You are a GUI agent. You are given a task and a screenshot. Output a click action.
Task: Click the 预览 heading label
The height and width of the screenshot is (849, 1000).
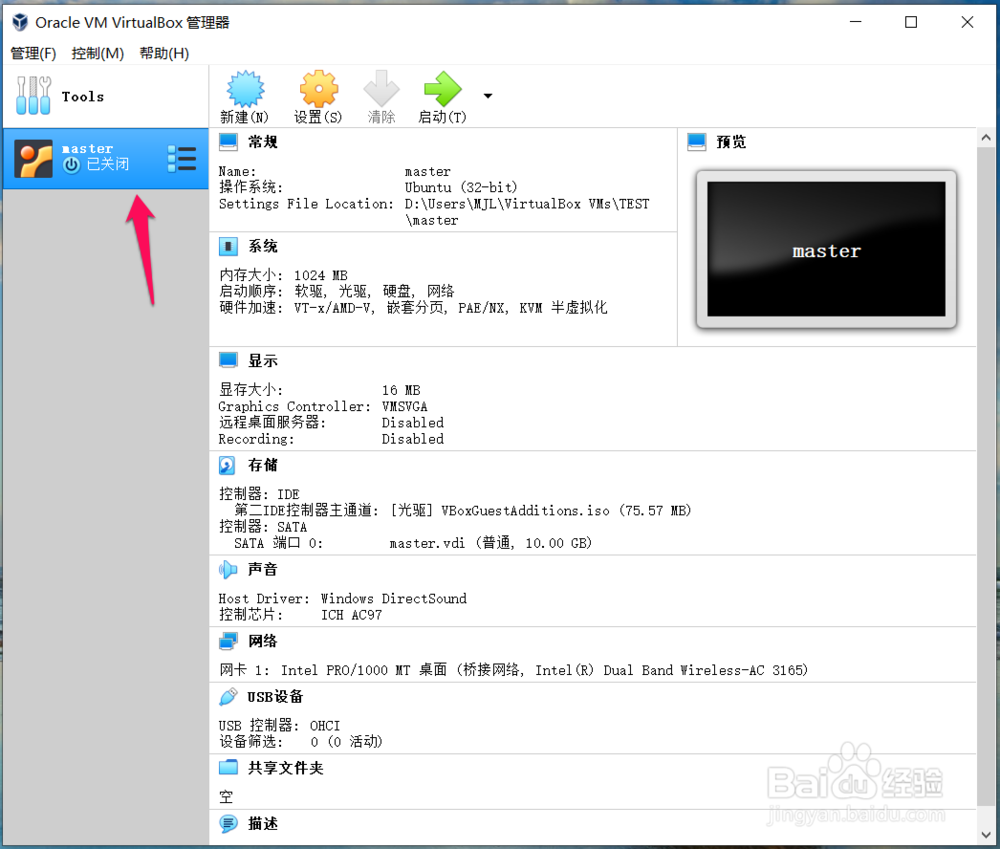pos(731,142)
